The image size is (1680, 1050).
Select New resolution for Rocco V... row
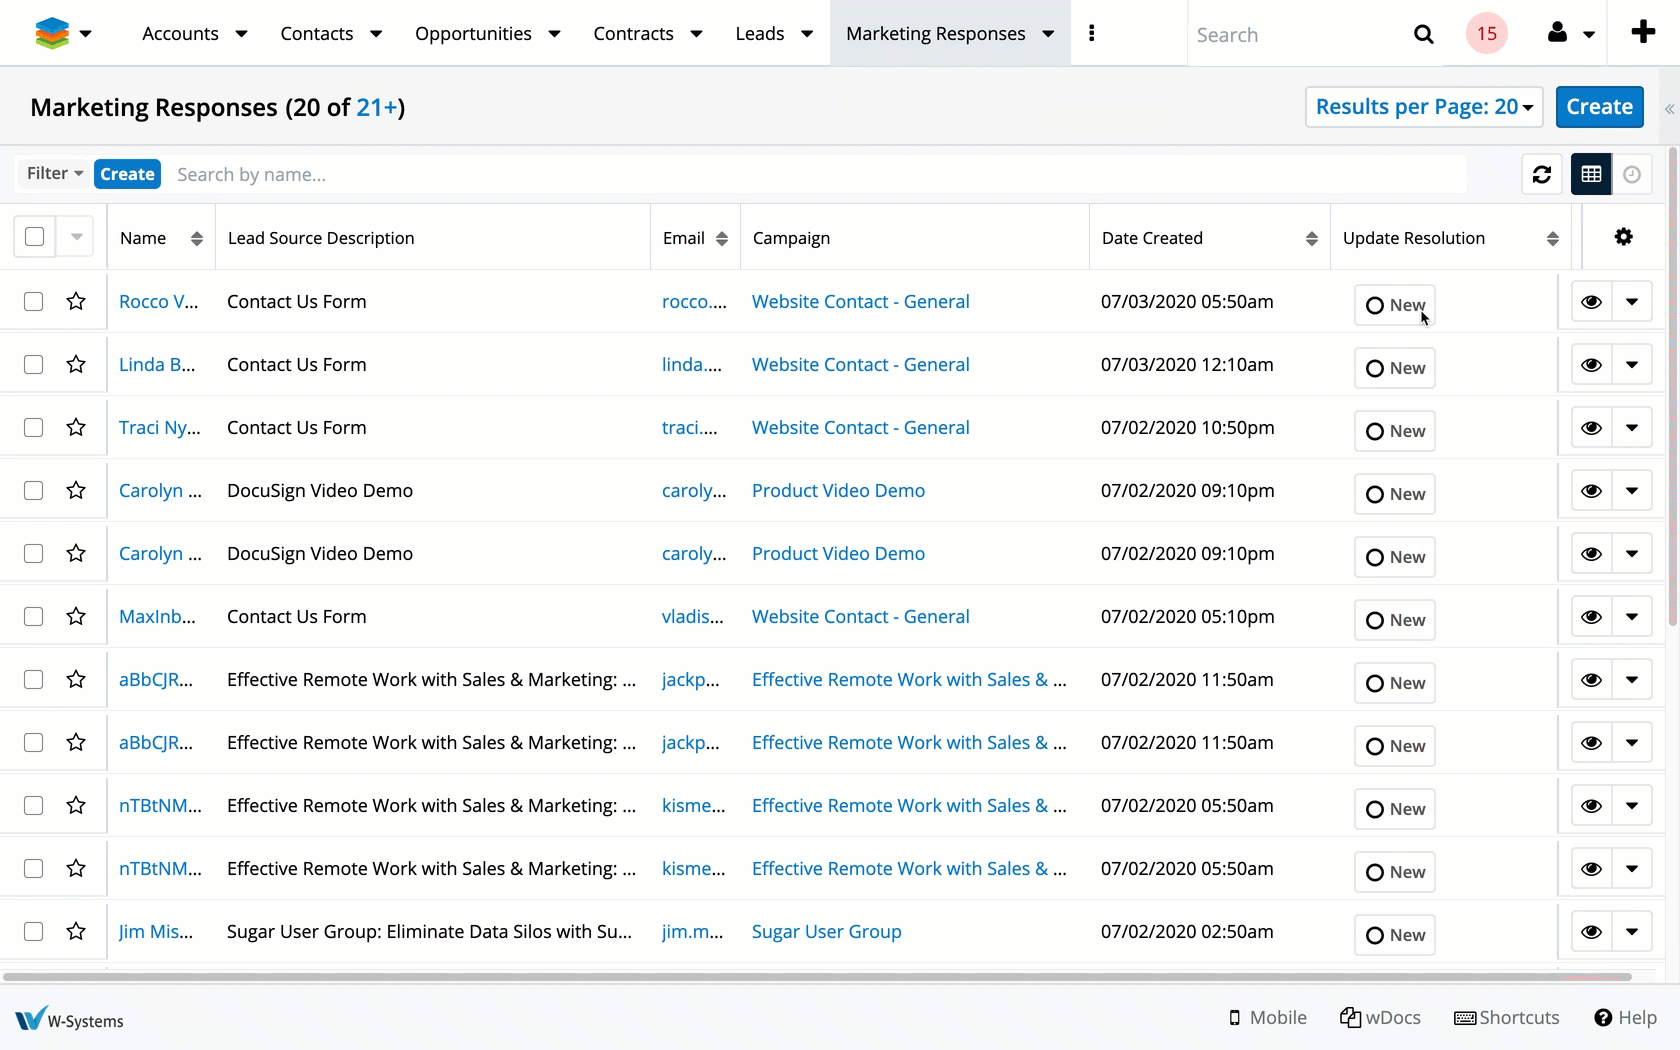coord(1395,305)
